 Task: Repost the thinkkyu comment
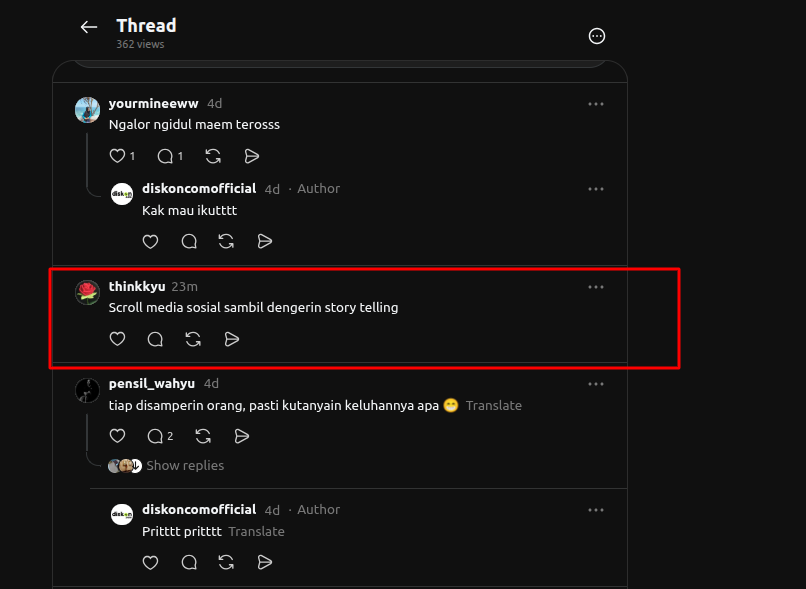pyautogui.click(x=193, y=339)
